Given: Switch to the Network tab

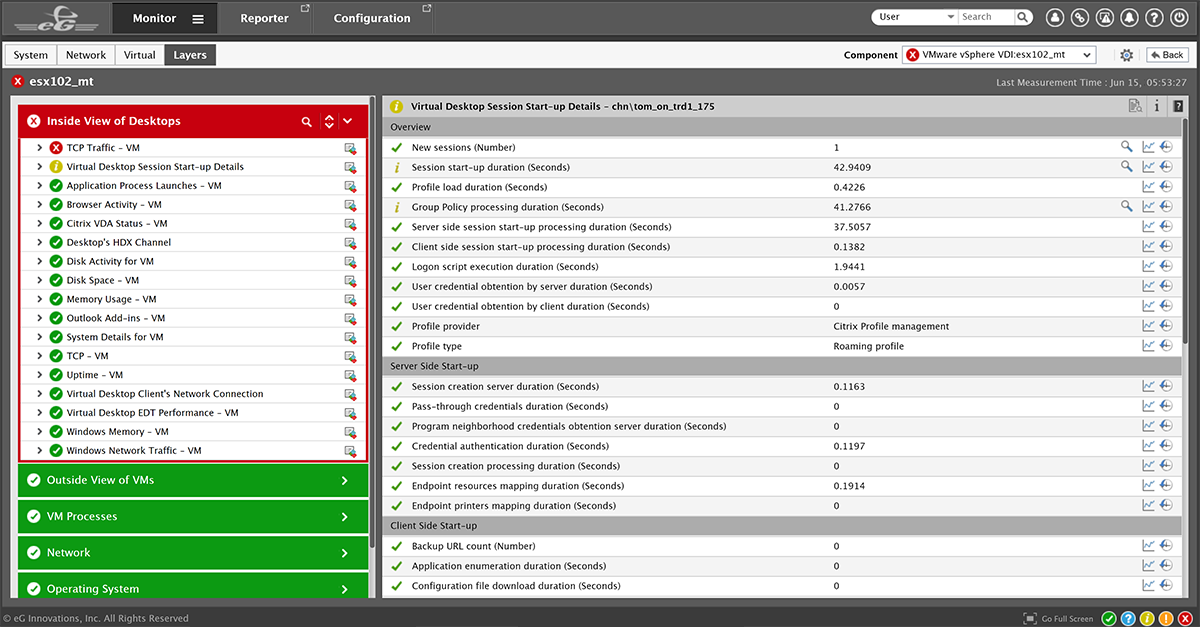Looking at the screenshot, I should [86, 55].
